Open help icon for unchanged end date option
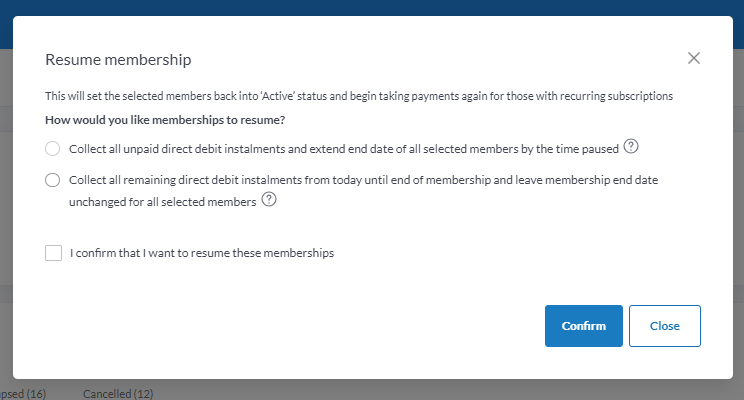Screen dimensions: 744x400 [269, 199]
